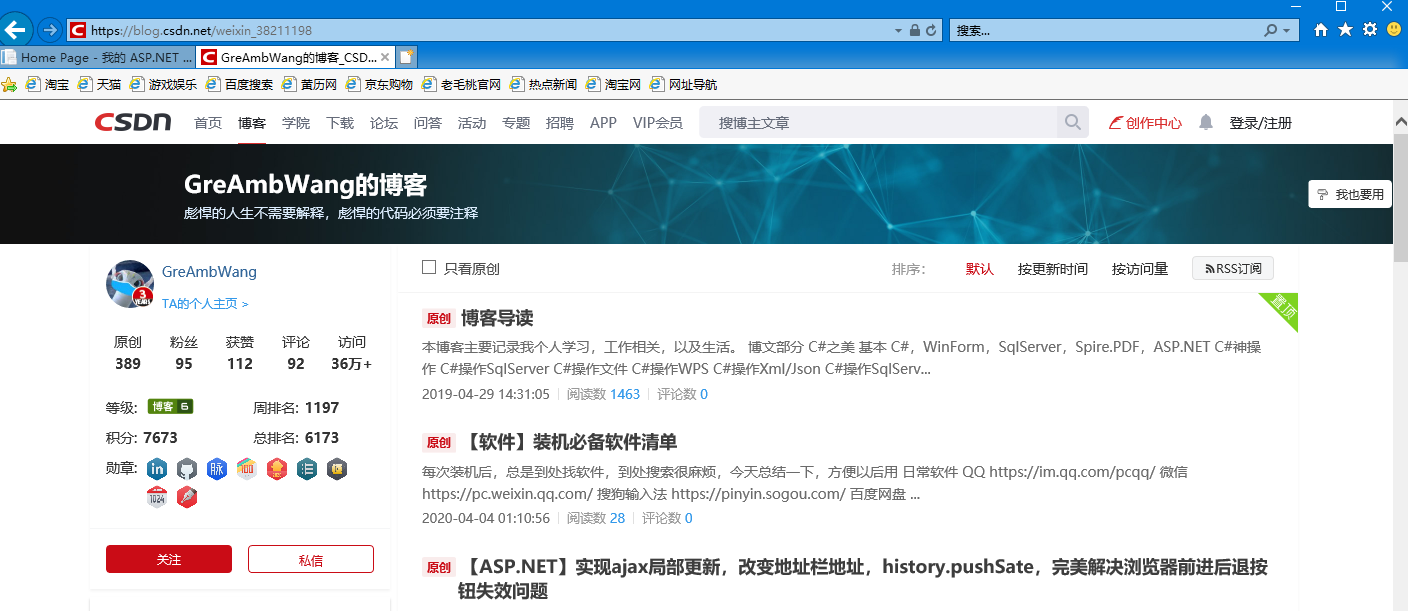Image resolution: width=1408 pixels, height=611 pixels.
Task: Click the browser Back arrow button
Action: point(17,29)
